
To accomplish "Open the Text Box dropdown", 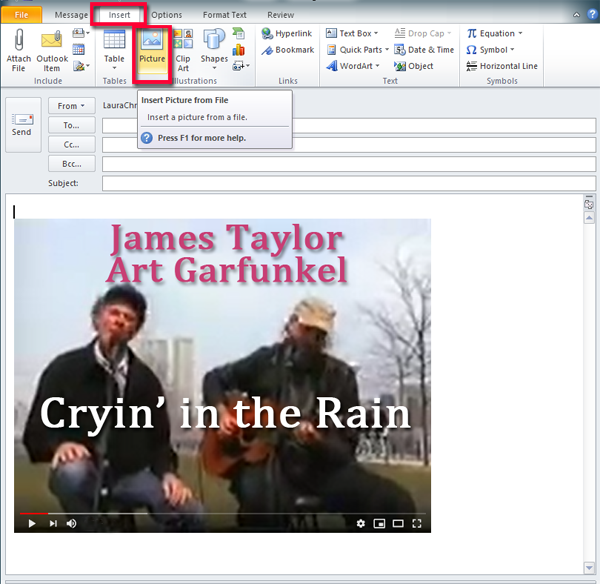I will [x=352, y=34].
